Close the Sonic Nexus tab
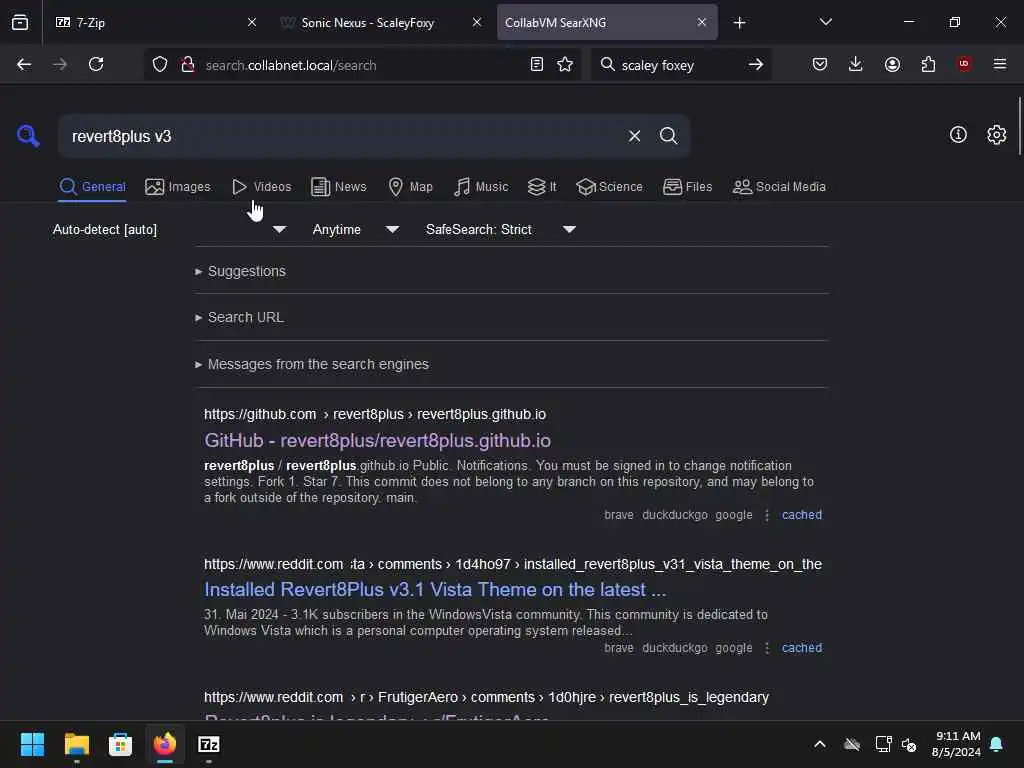This screenshot has width=1024, height=768. 477,22
